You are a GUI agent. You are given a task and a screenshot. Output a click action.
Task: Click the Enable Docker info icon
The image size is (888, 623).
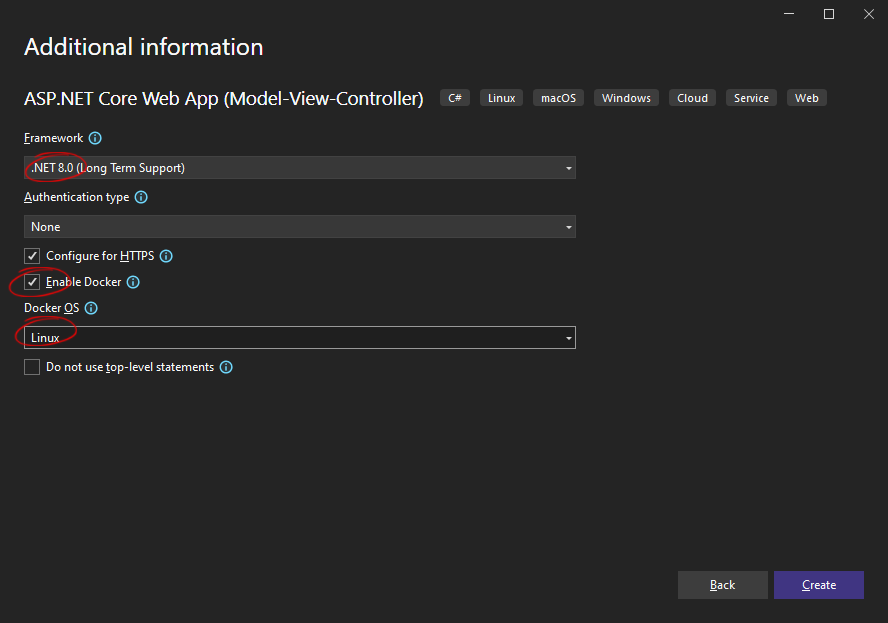[x=133, y=282]
